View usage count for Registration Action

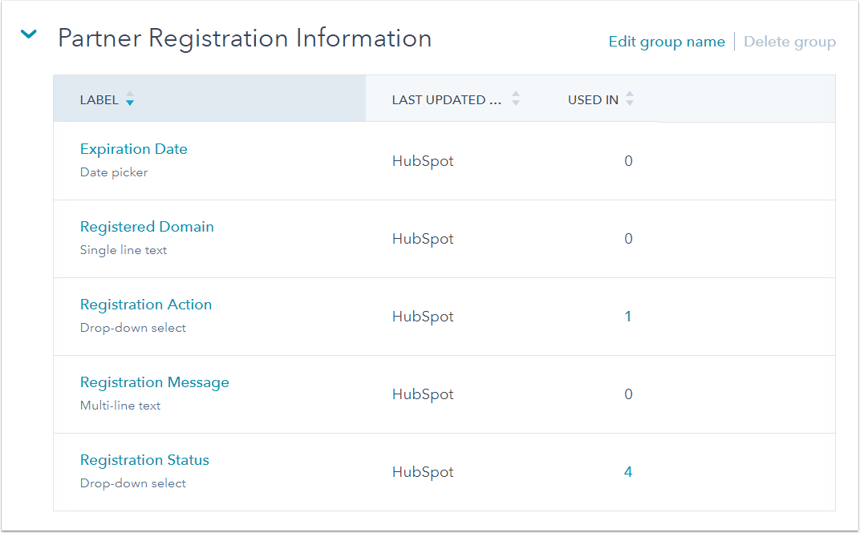click(628, 316)
